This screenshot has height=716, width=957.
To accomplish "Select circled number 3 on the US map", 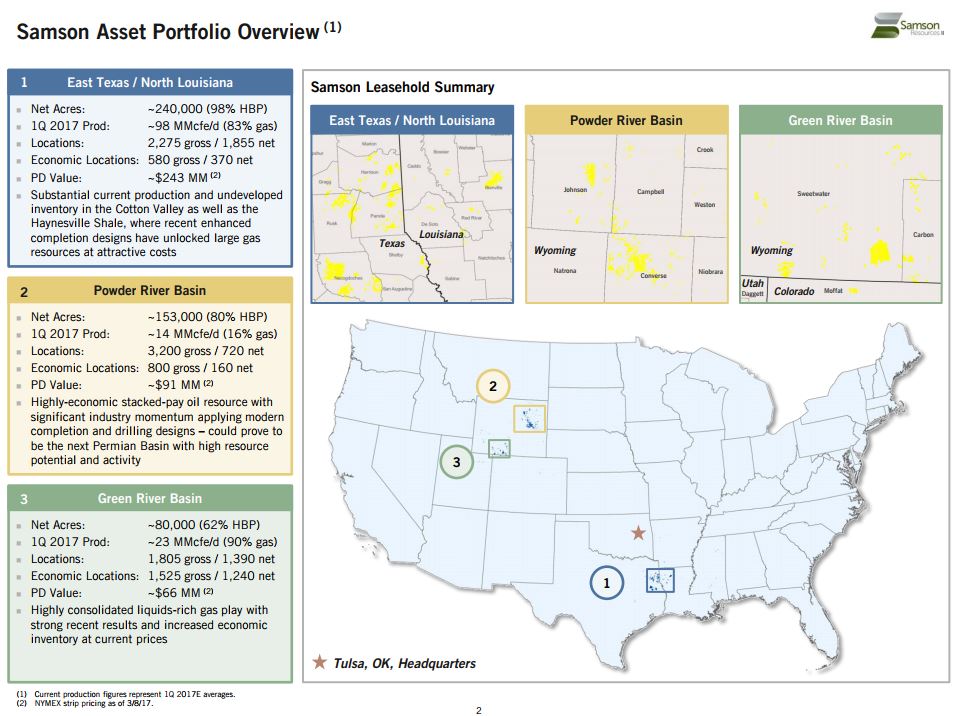I will (x=456, y=462).
